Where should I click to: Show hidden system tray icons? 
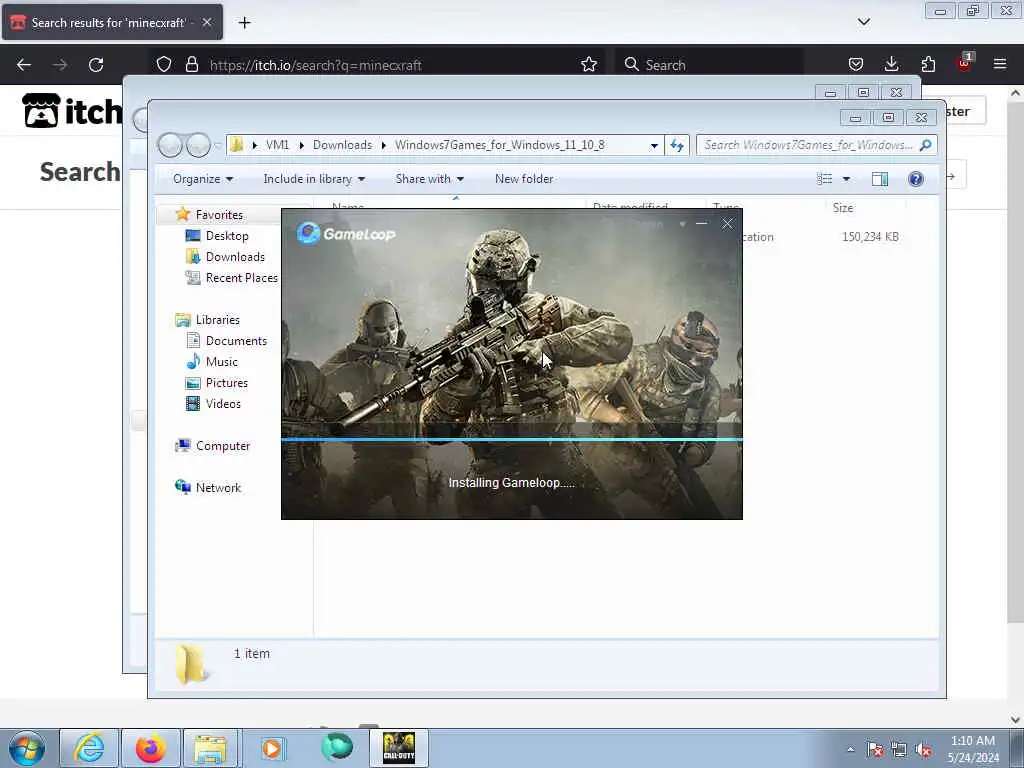[x=850, y=750]
